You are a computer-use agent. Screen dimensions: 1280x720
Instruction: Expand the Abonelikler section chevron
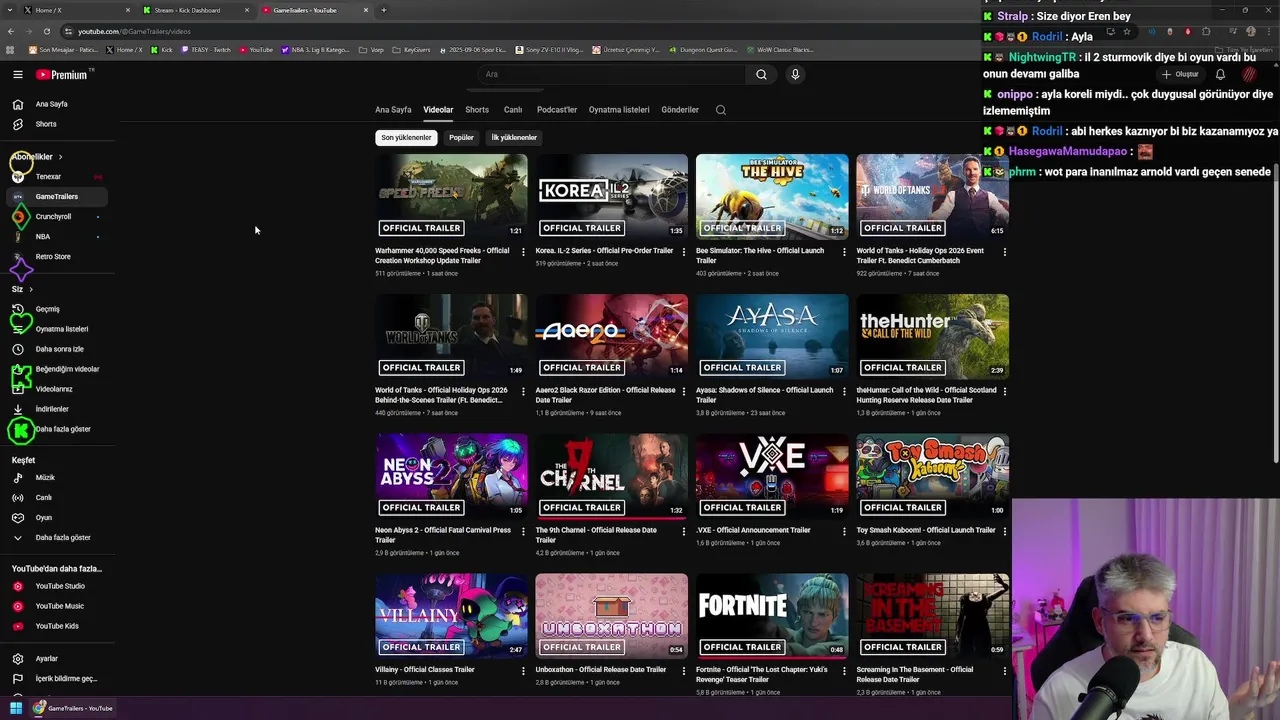60,157
